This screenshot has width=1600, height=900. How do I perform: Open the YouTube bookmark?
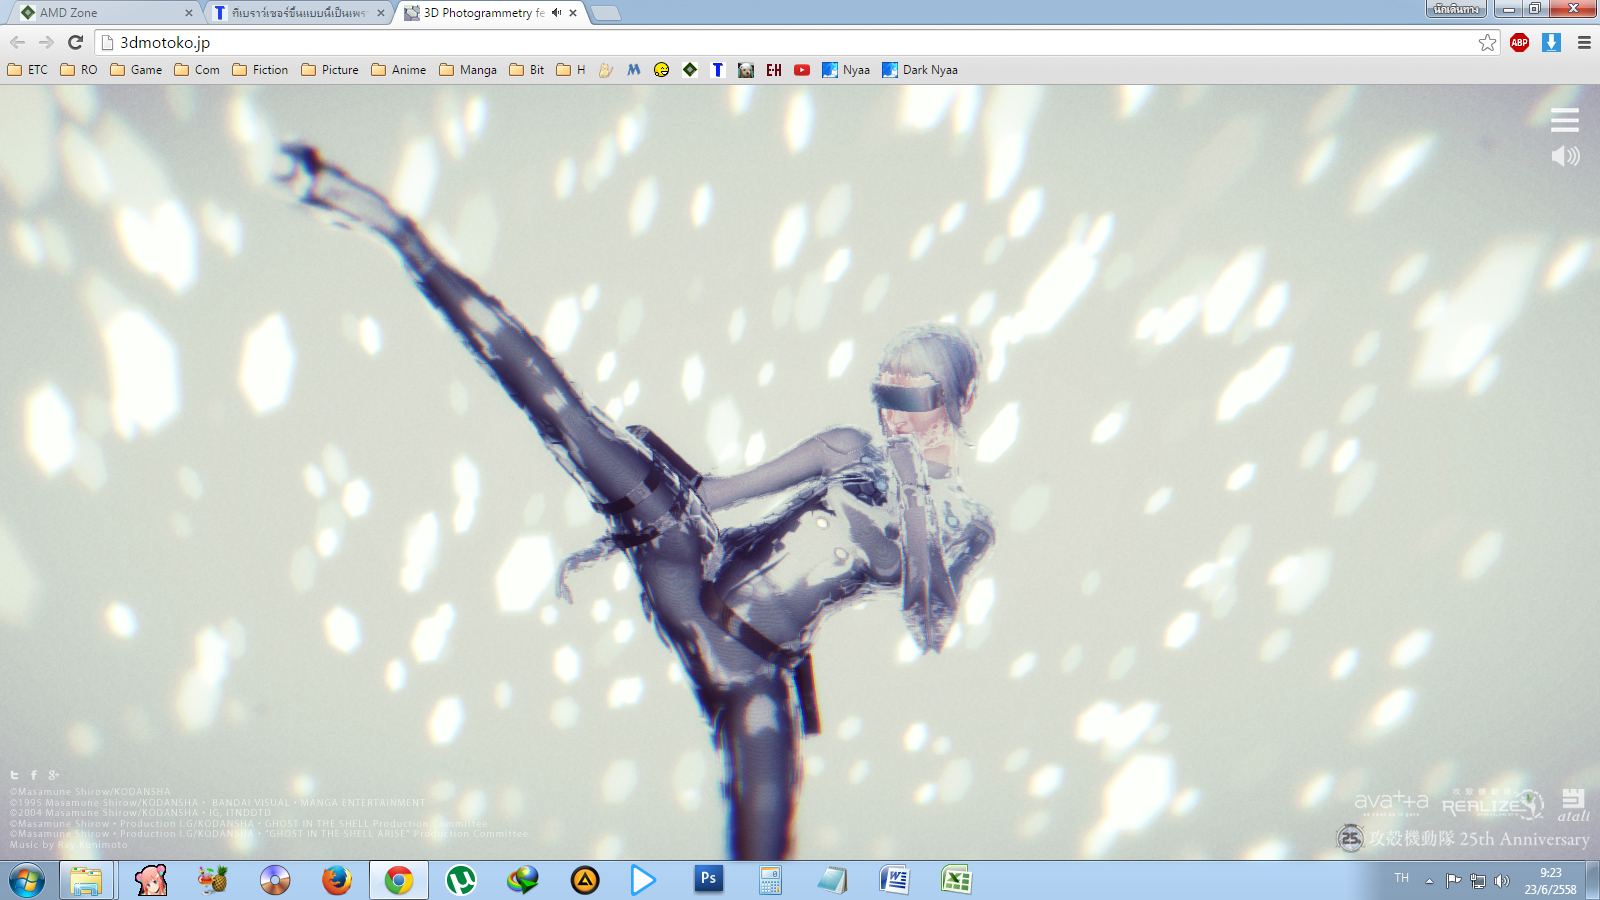[x=802, y=70]
